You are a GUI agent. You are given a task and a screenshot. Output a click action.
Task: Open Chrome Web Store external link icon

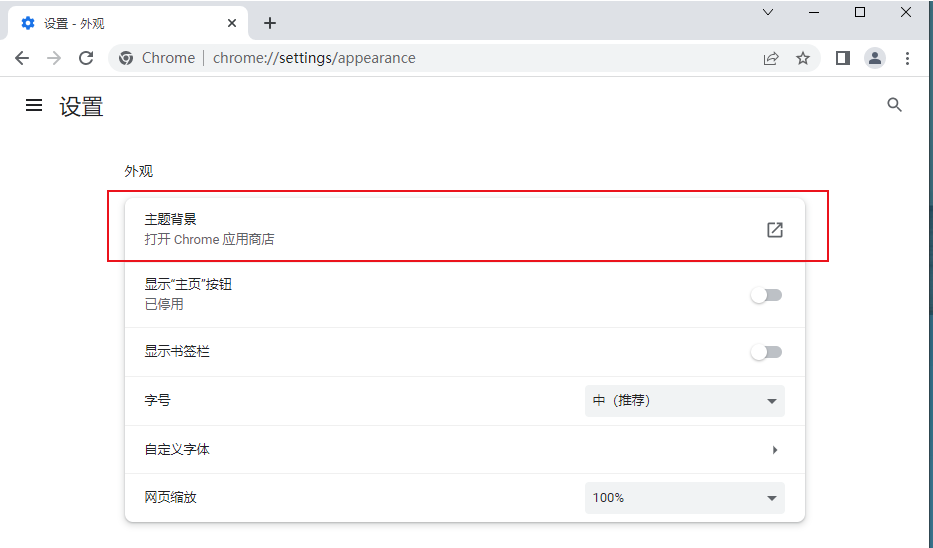point(774,230)
